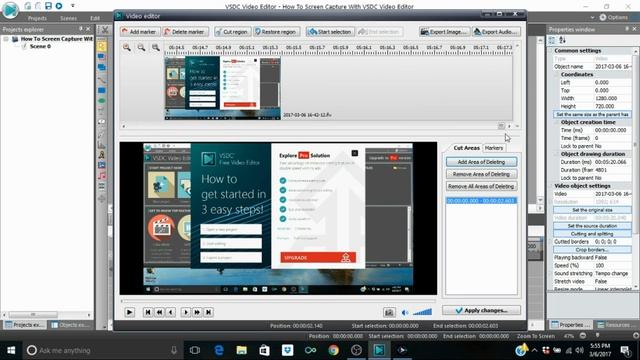Click the Speed (%) value 100
640x360 pixels.
pyautogui.click(x=612, y=265)
